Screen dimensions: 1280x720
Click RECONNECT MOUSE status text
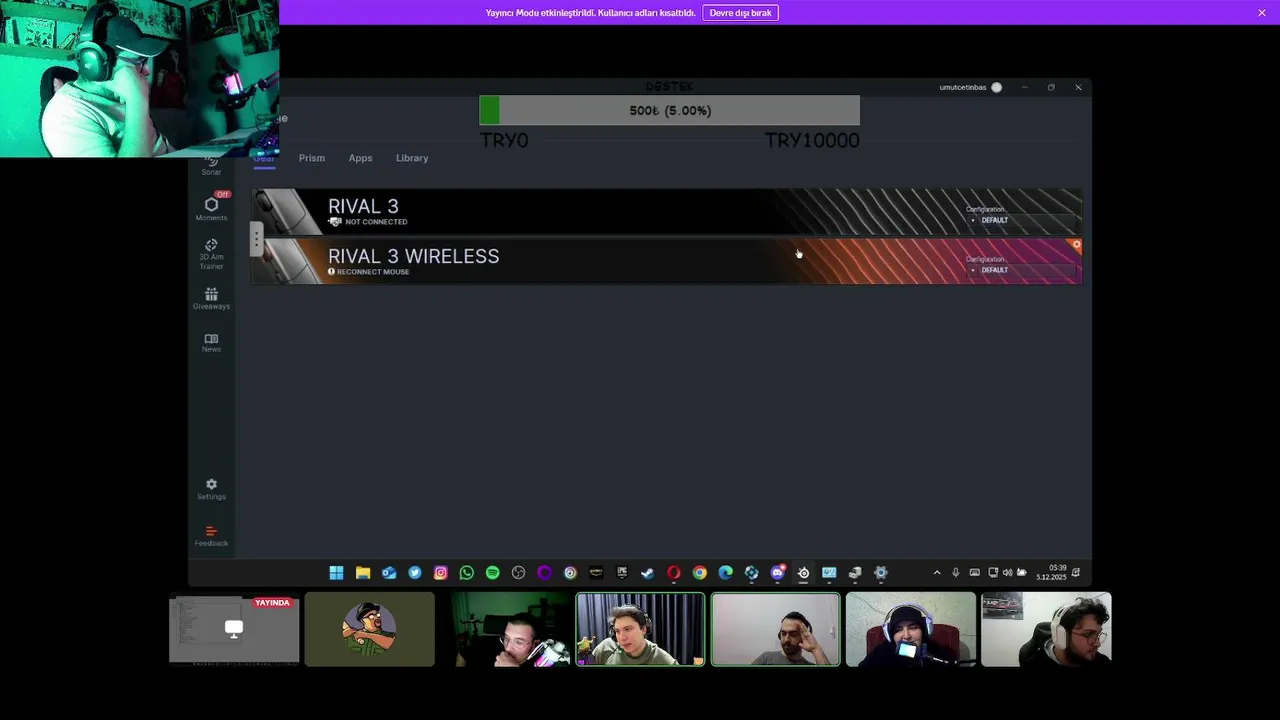(373, 272)
